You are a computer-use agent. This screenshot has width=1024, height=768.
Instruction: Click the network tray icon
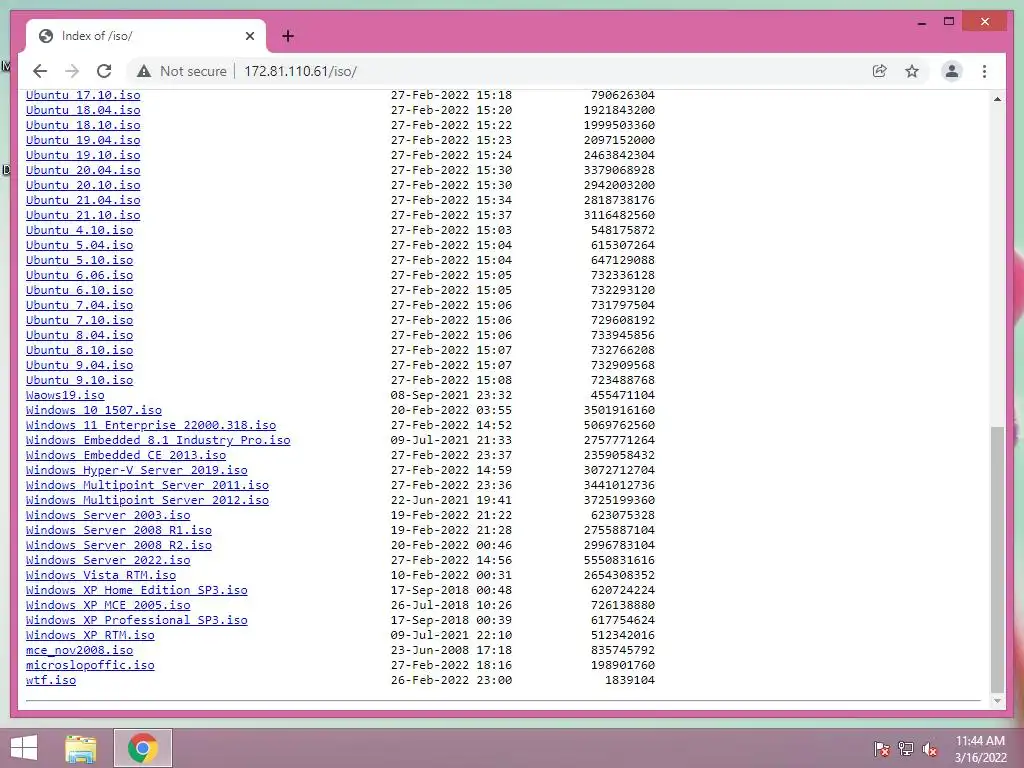click(x=906, y=749)
